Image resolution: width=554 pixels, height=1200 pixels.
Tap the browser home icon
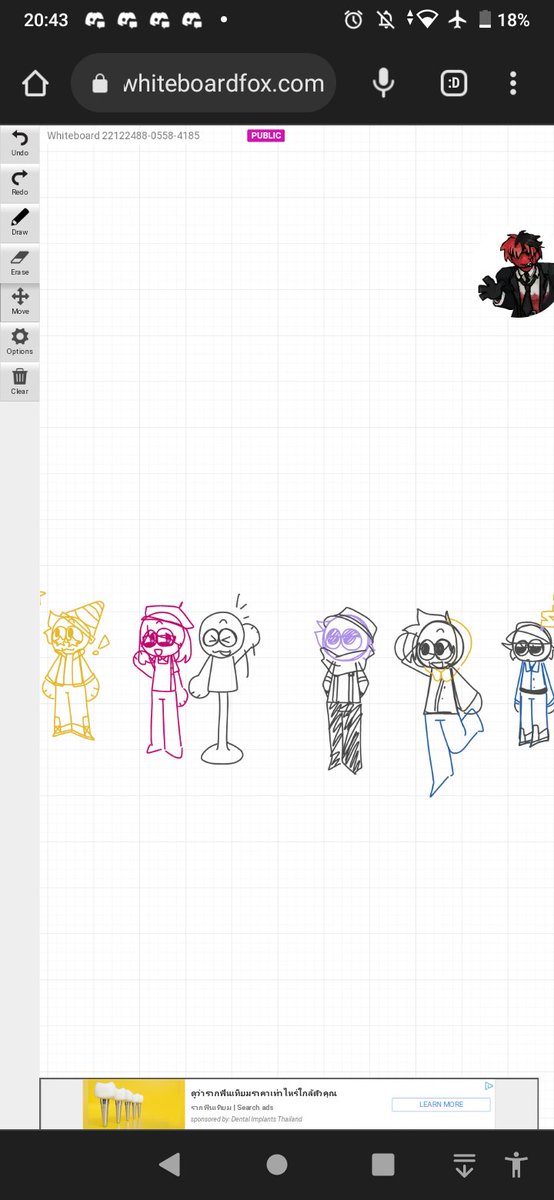(x=35, y=83)
